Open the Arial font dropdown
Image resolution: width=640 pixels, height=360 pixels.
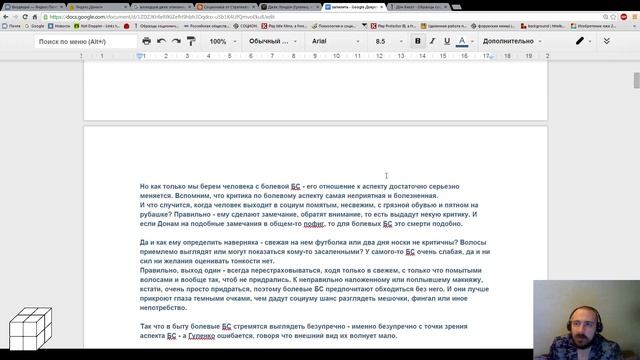335,41
